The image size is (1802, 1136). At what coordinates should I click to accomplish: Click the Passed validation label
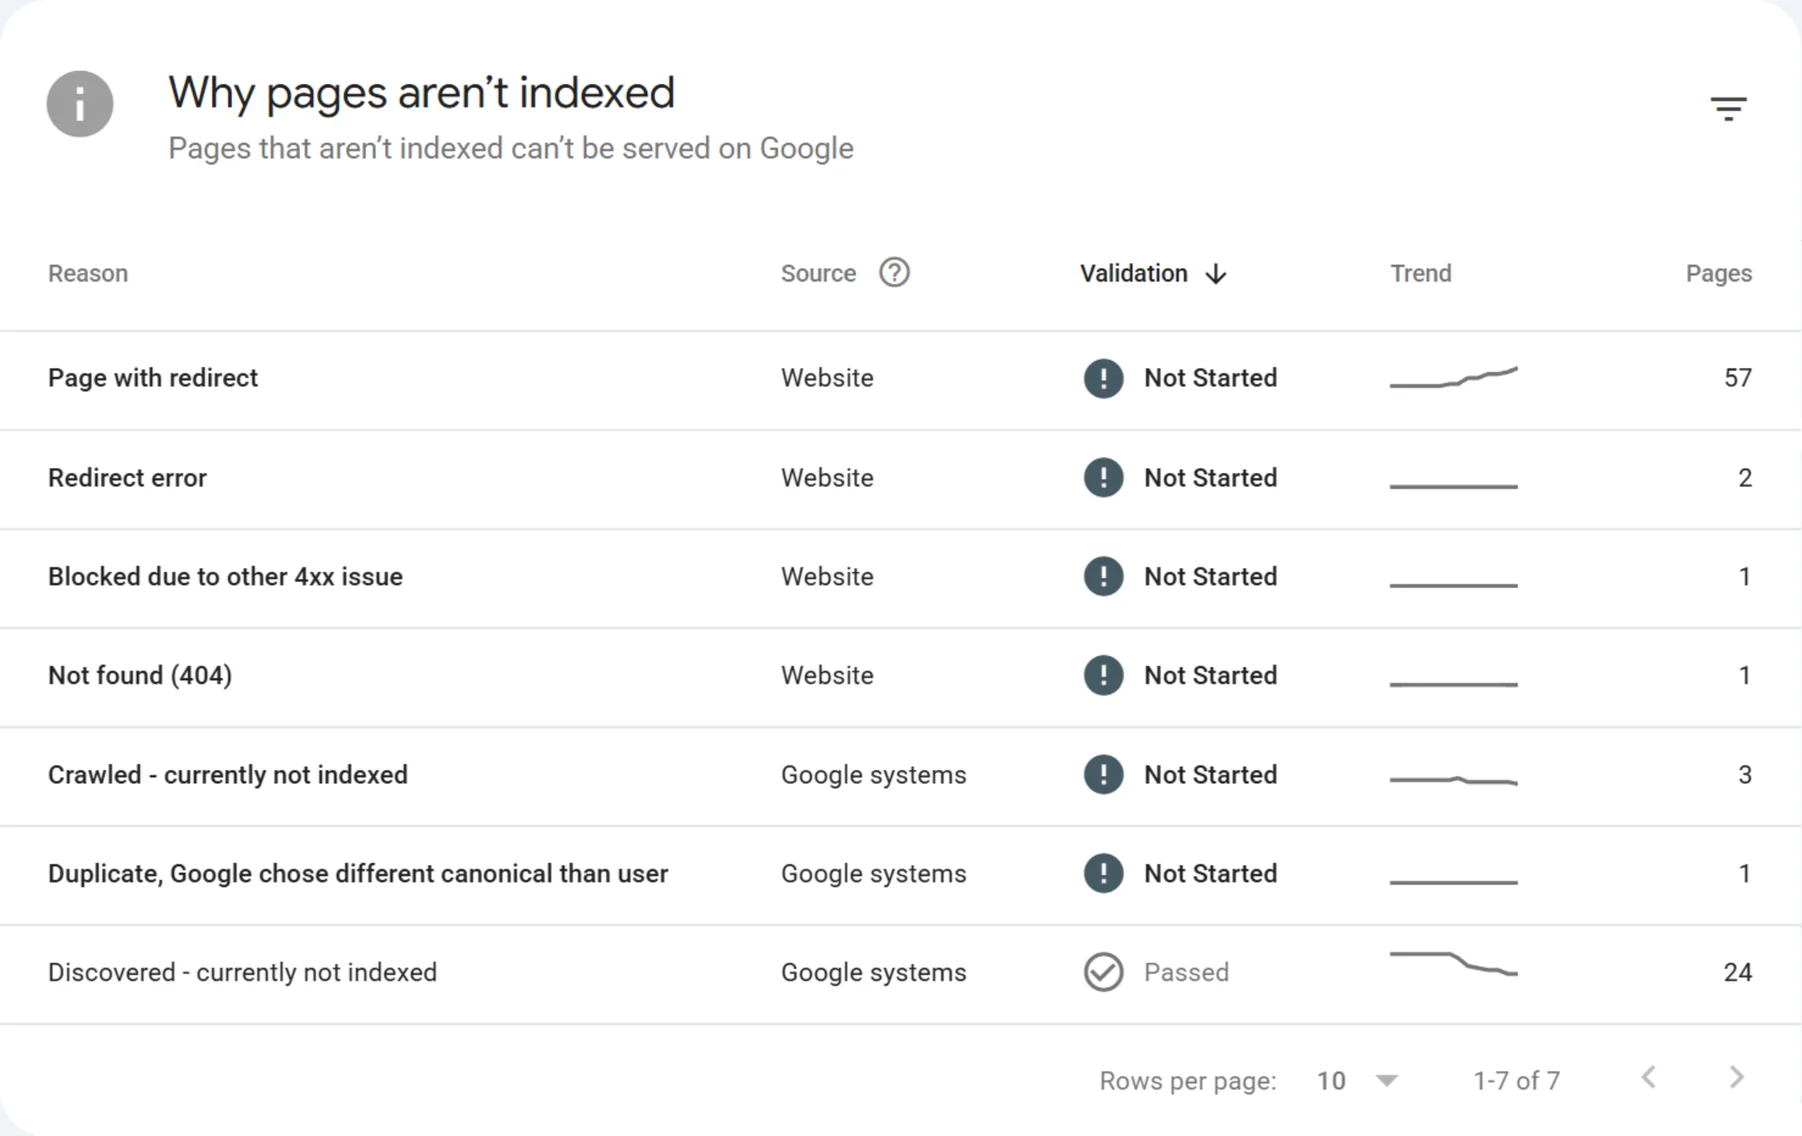click(x=1186, y=972)
